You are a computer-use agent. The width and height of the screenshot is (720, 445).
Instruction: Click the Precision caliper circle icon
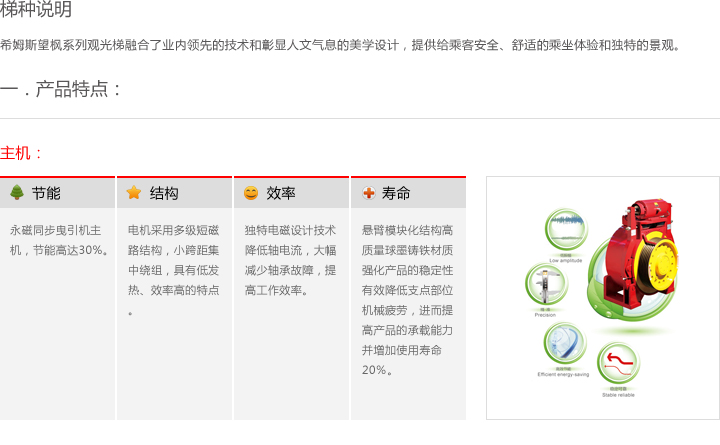tap(545, 283)
